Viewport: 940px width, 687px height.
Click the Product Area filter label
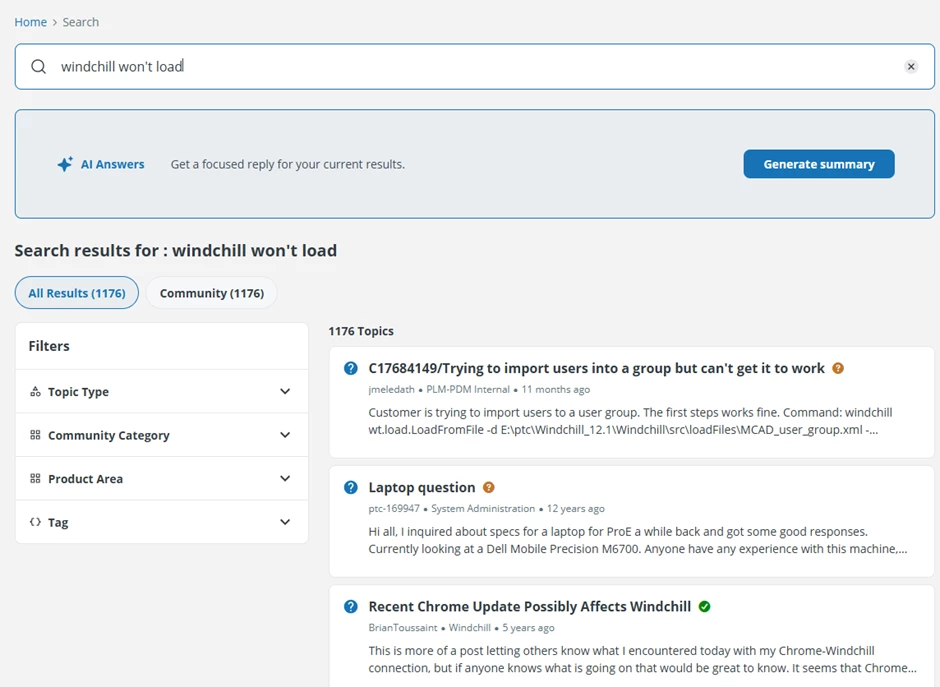[85, 479]
